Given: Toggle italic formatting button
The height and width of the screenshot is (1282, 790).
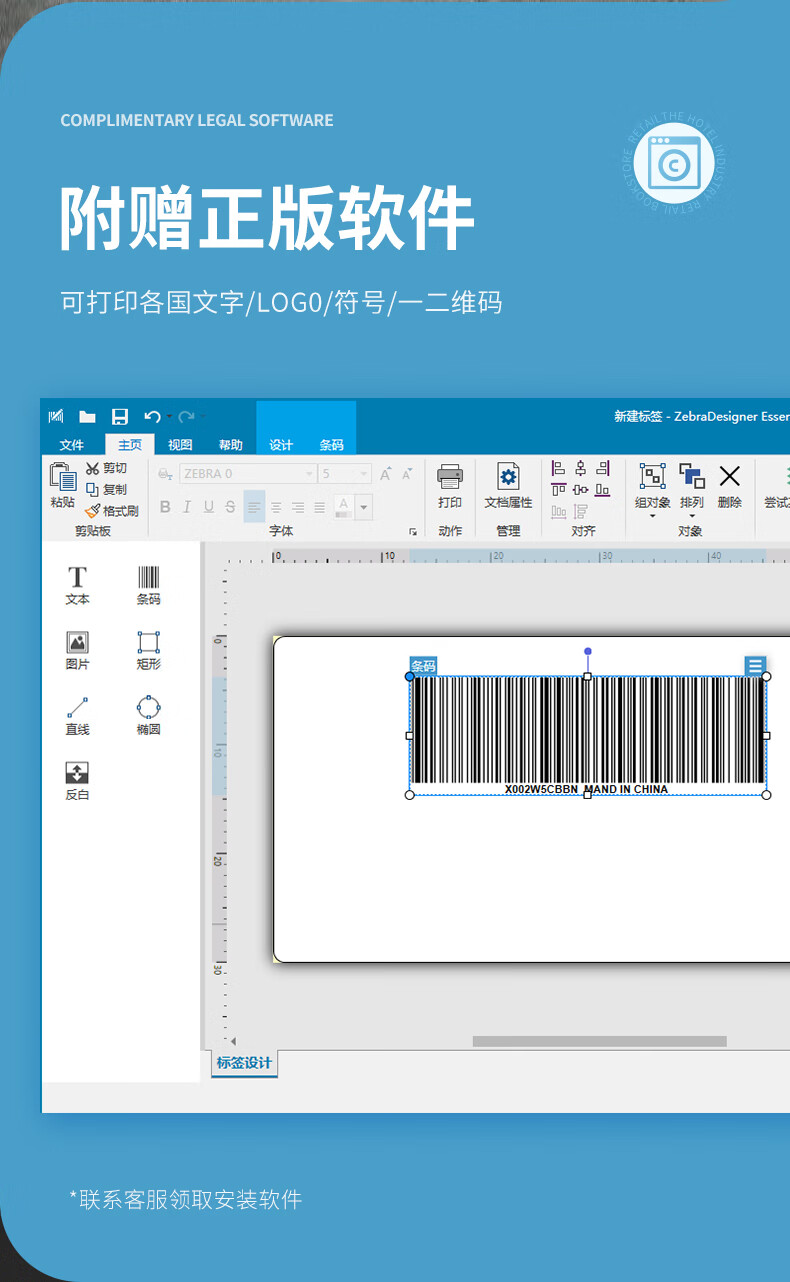Looking at the screenshot, I should [x=186, y=507].
